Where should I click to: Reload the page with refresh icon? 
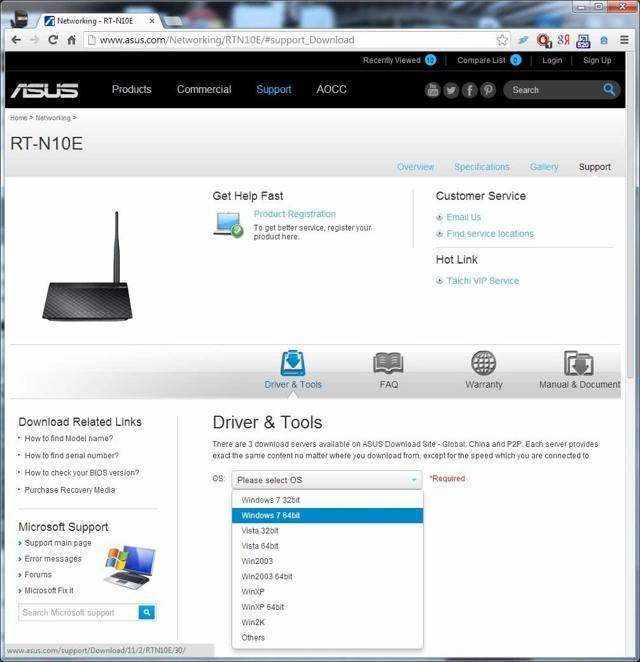(x=53, y=40)
